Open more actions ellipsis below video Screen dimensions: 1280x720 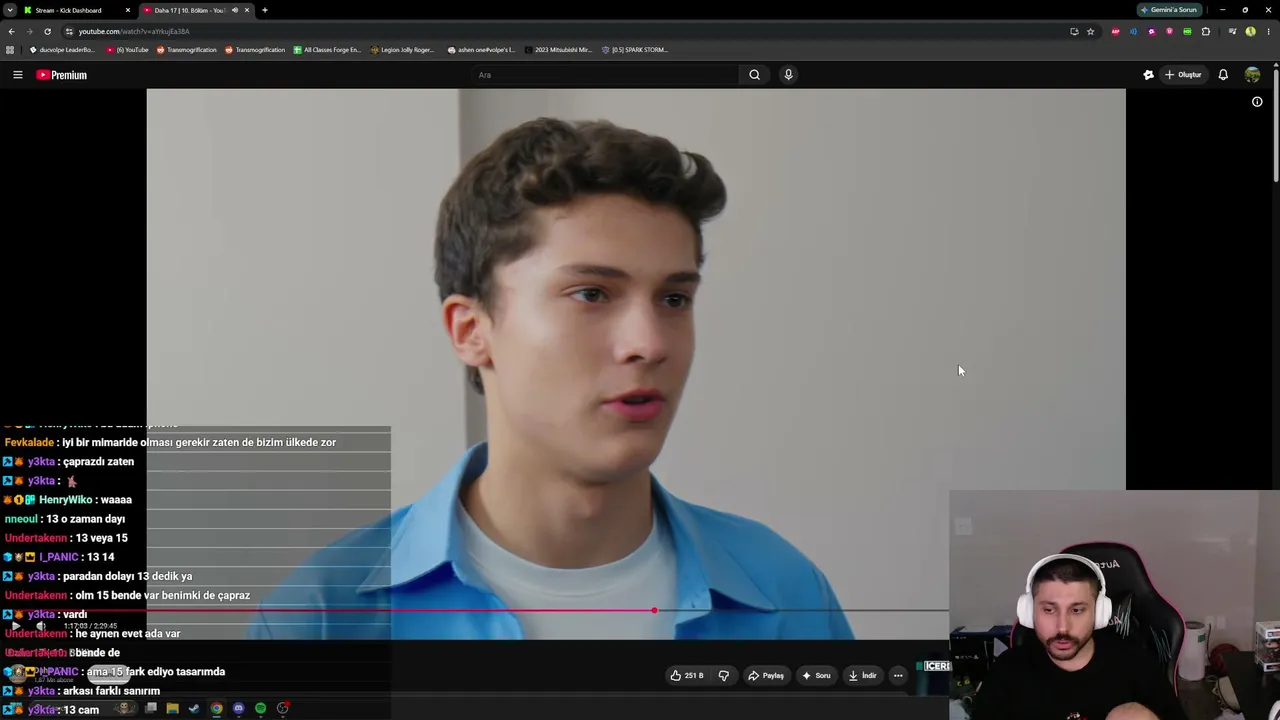pyautogui.click(x=898, y=676)
